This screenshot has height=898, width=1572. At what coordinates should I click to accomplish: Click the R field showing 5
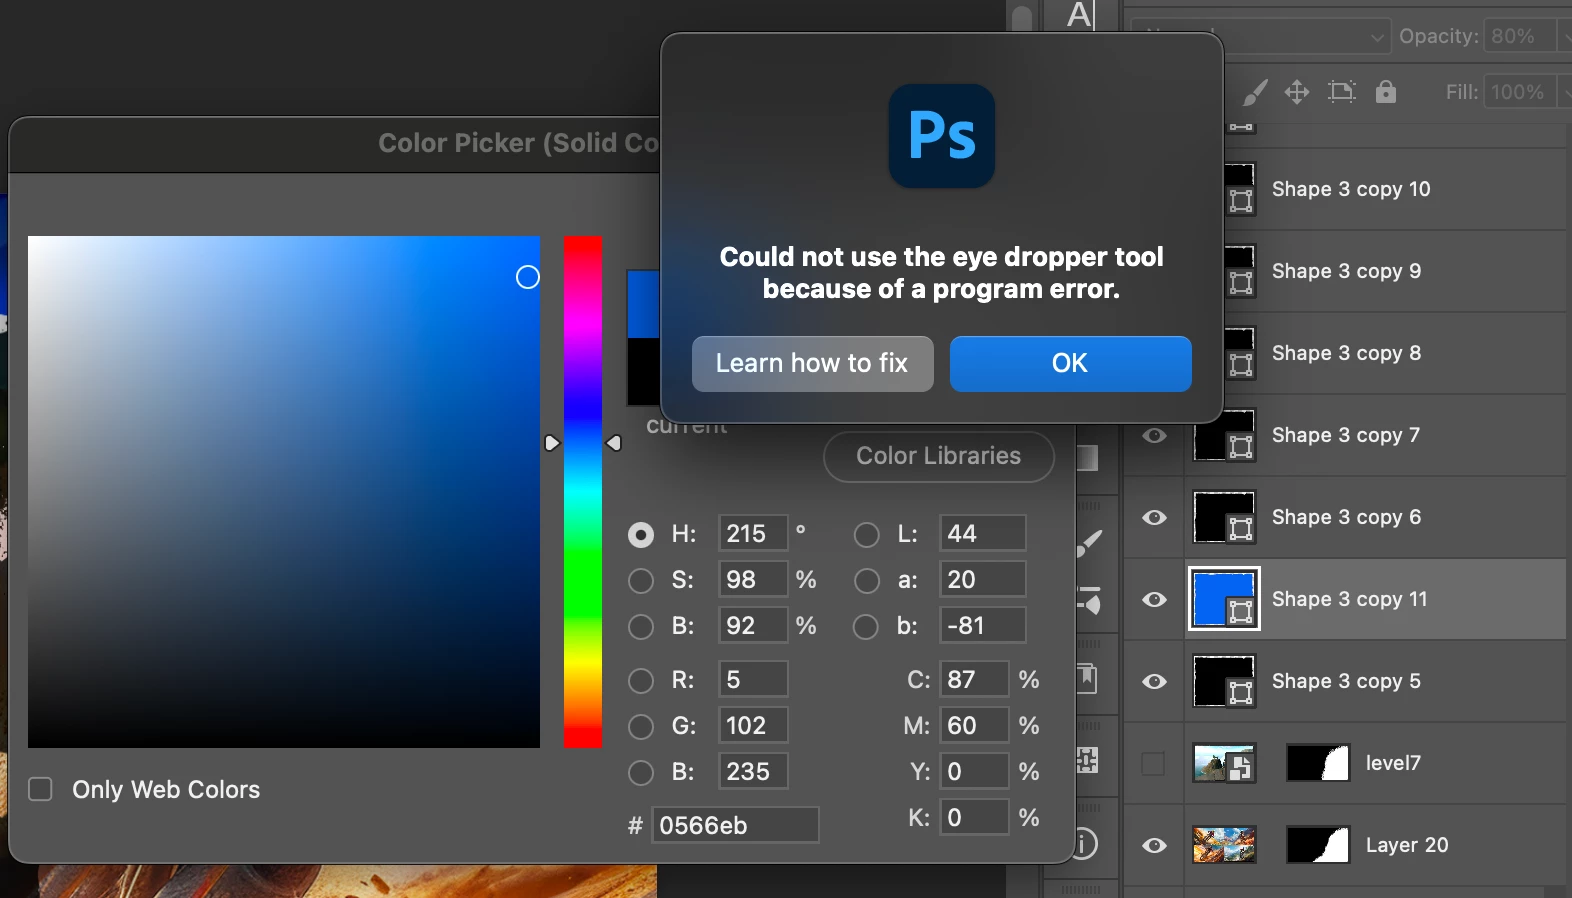(753, 679)
